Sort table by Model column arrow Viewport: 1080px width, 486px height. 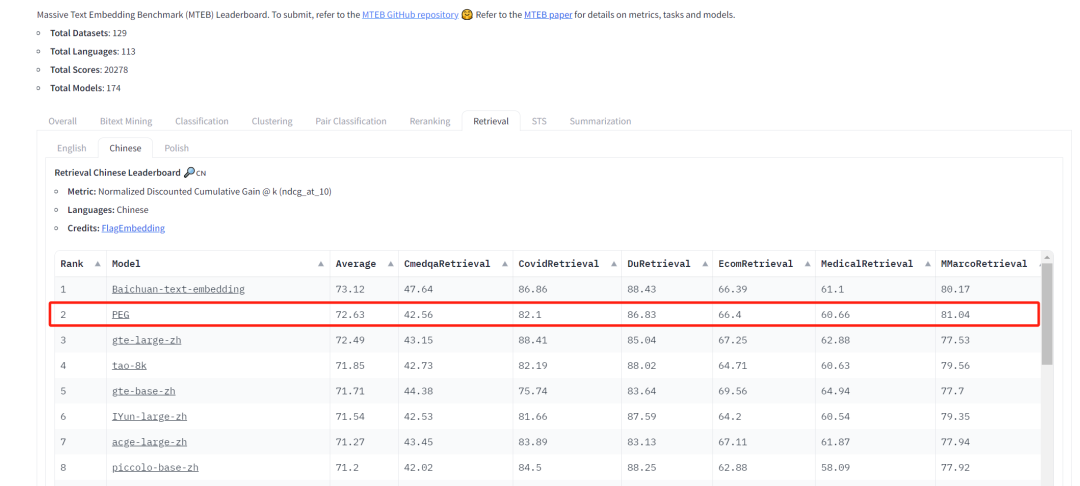pos(321,264)
